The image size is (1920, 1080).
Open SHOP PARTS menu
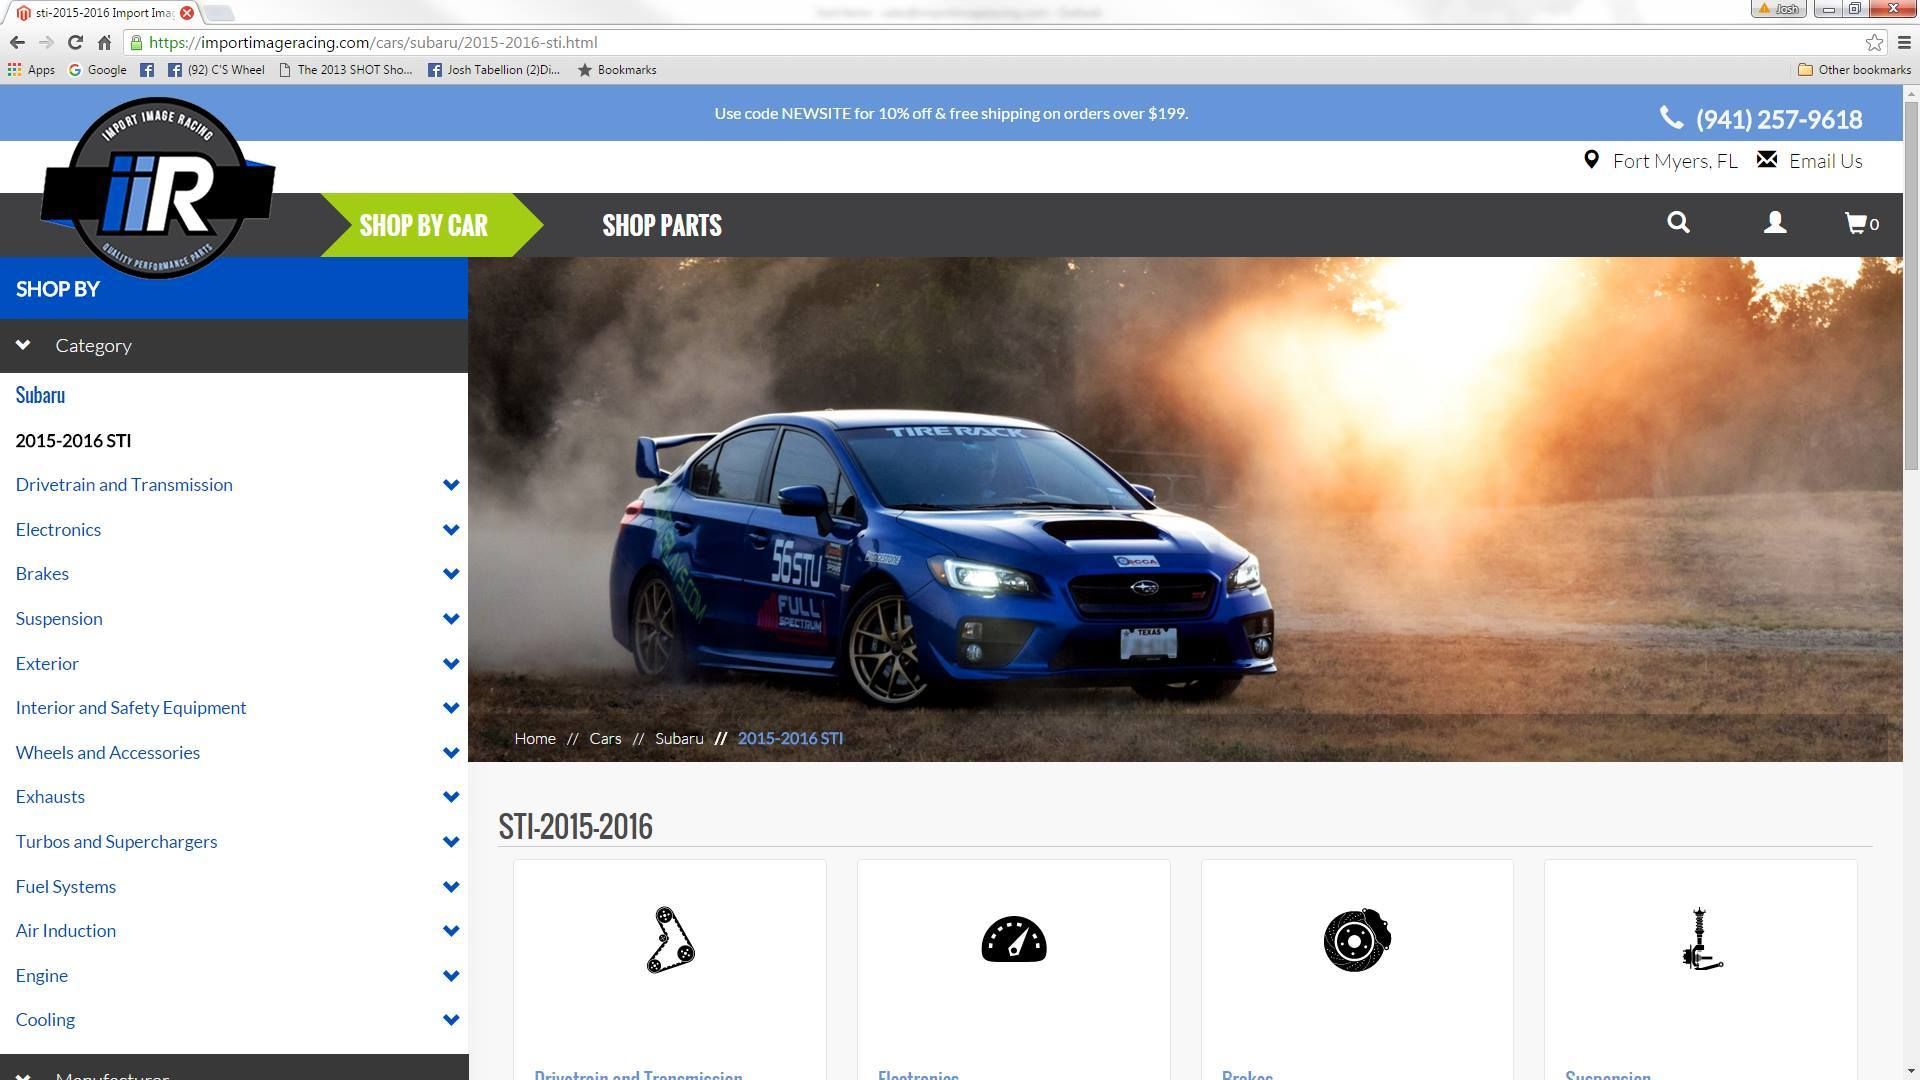(662, 225)
